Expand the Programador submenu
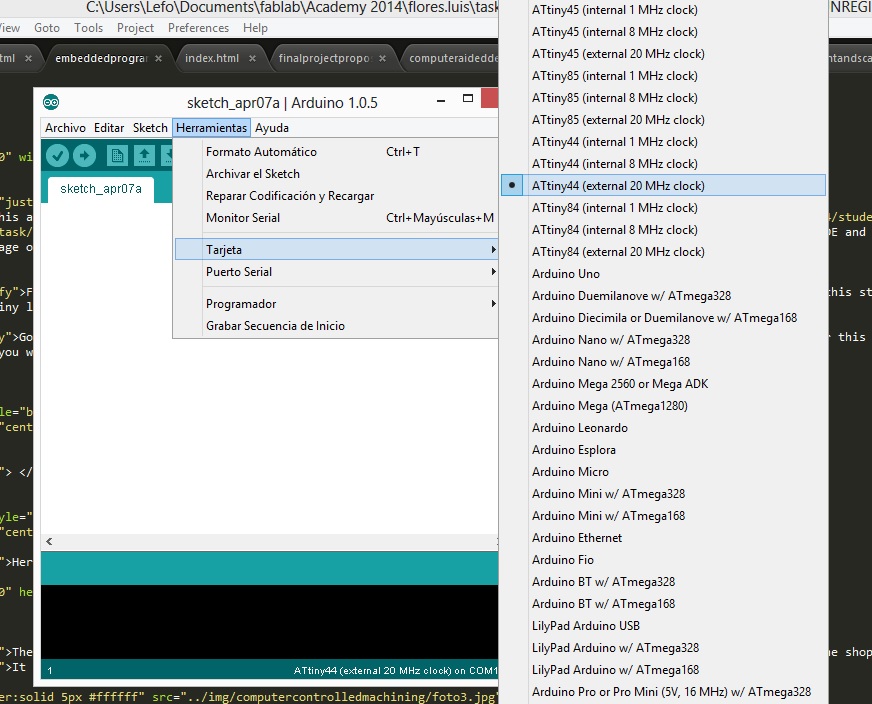The width and height of the screenshot is (872, 704). (336, 304)
